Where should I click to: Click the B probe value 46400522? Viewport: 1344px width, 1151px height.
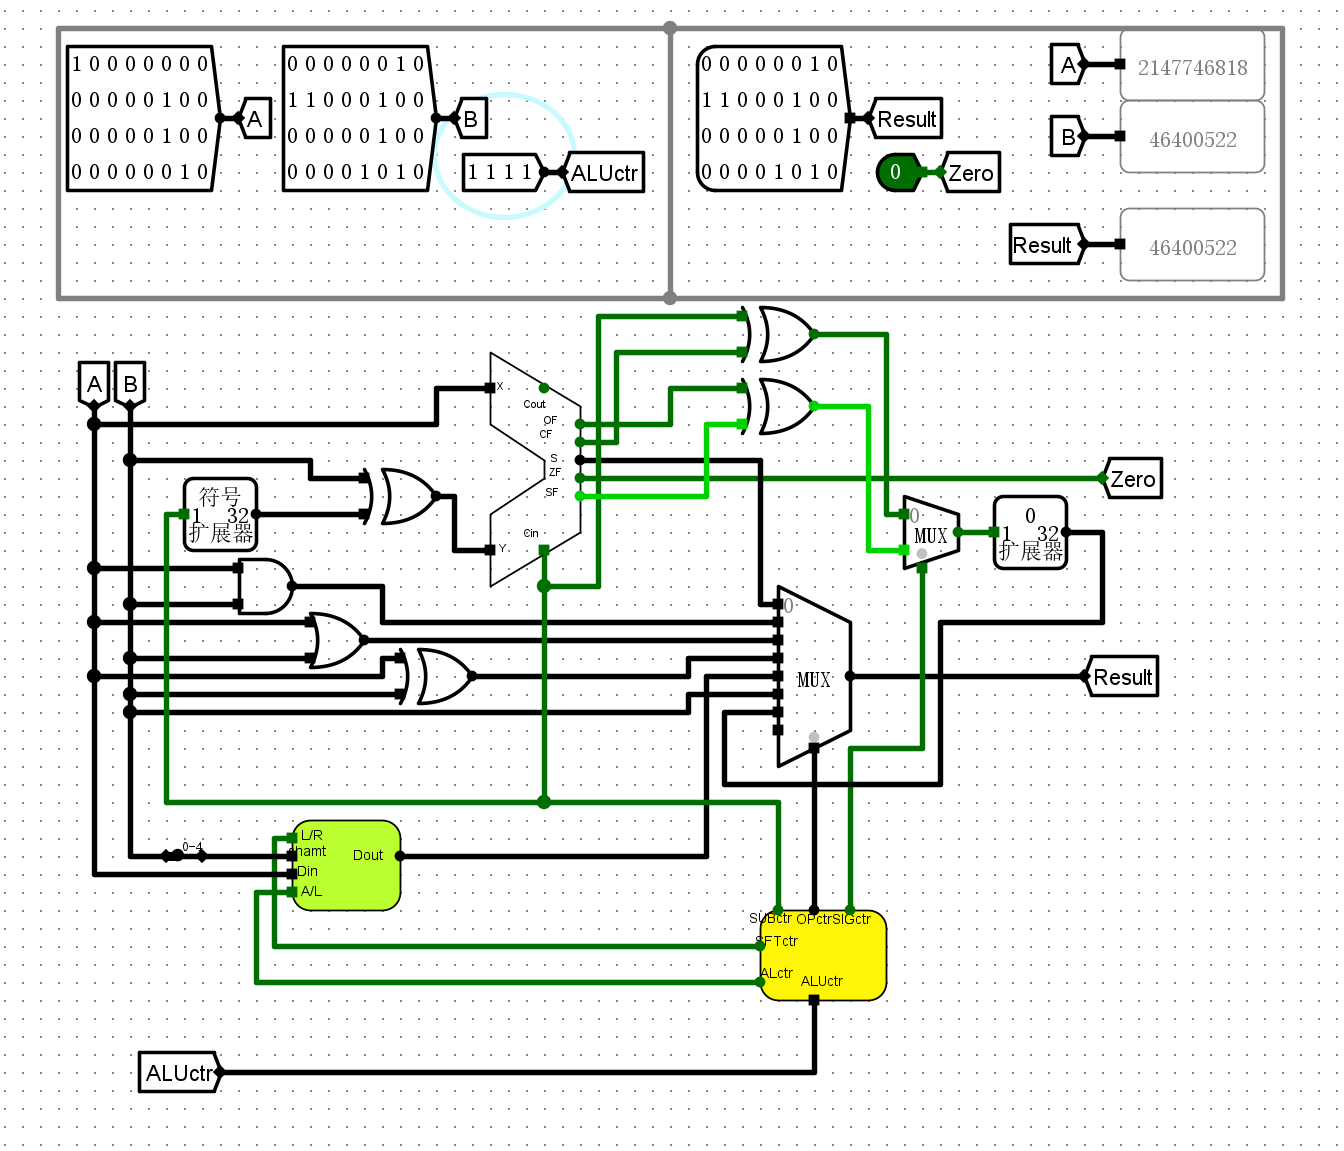[x=1192, y=137]
